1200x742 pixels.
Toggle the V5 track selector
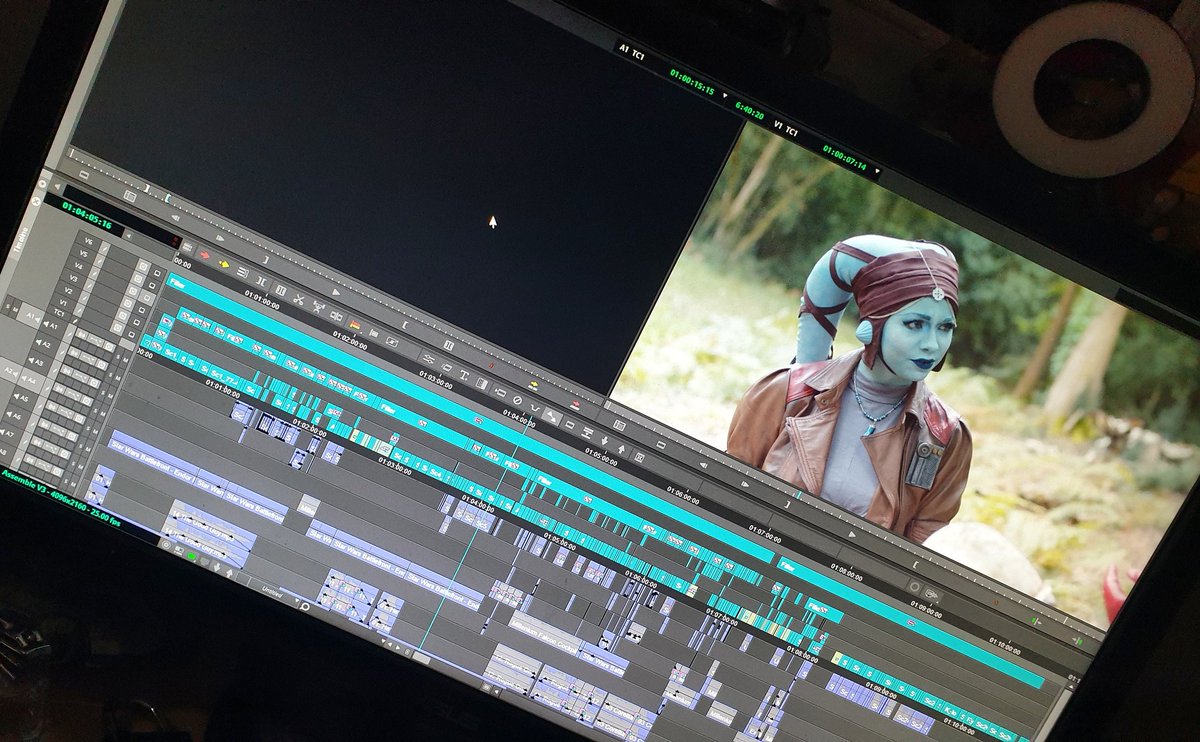tap(83, 253)
